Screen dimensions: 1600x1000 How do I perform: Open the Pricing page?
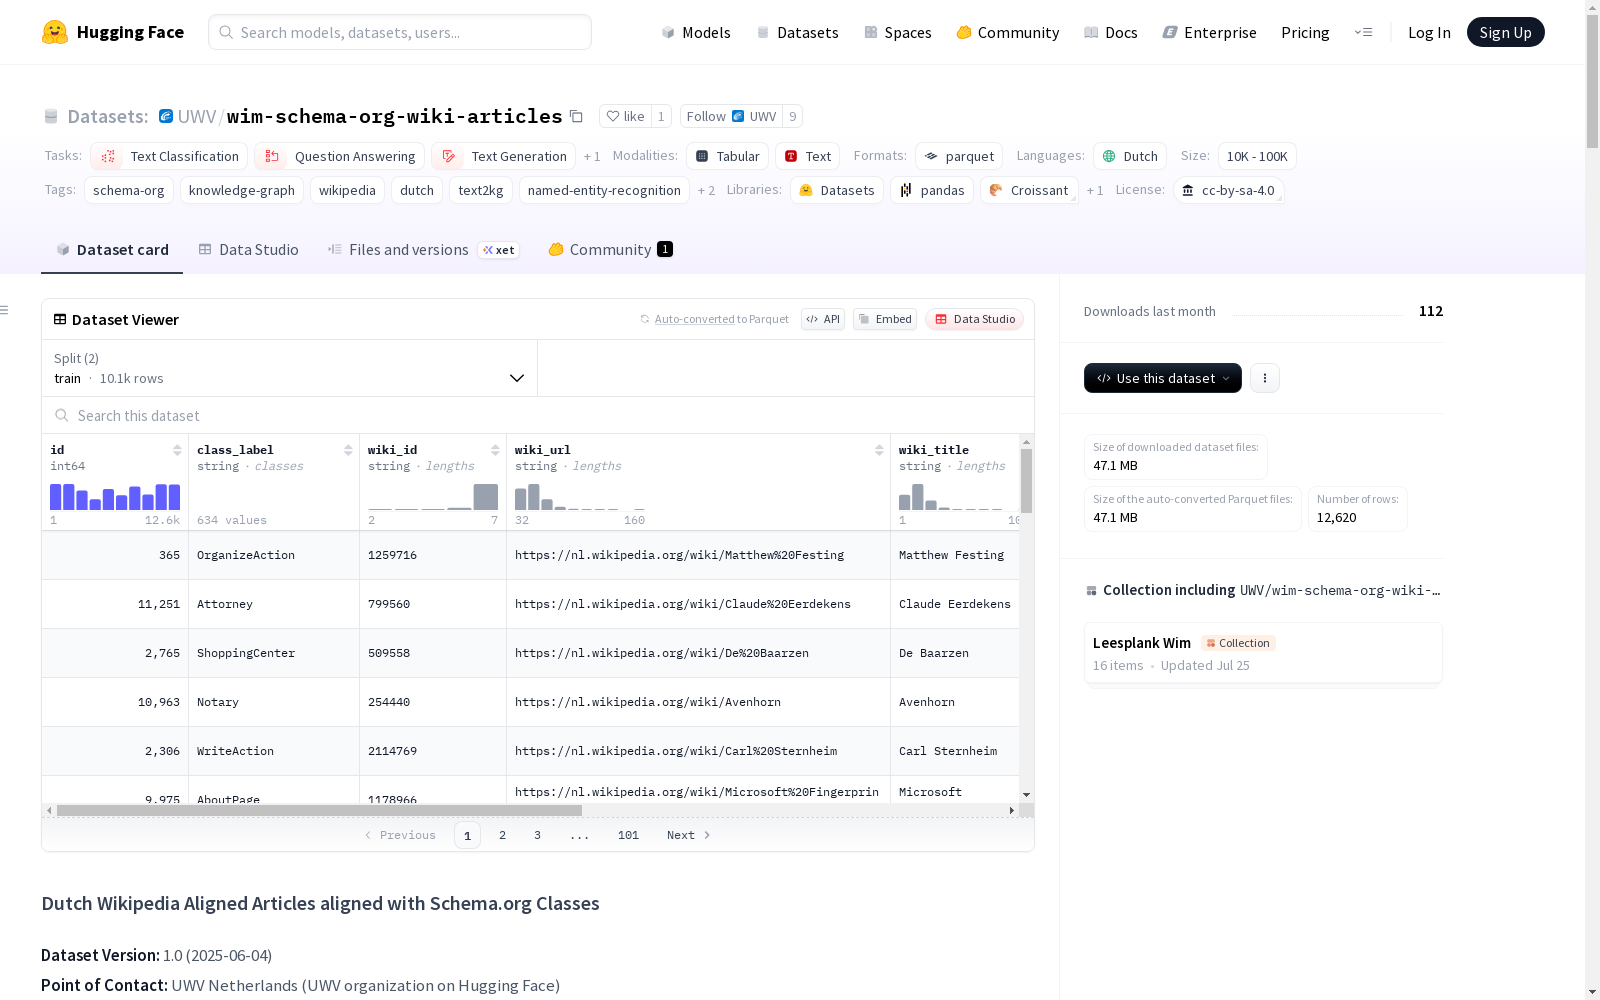pyautogui.click(x=1305, y=32)
